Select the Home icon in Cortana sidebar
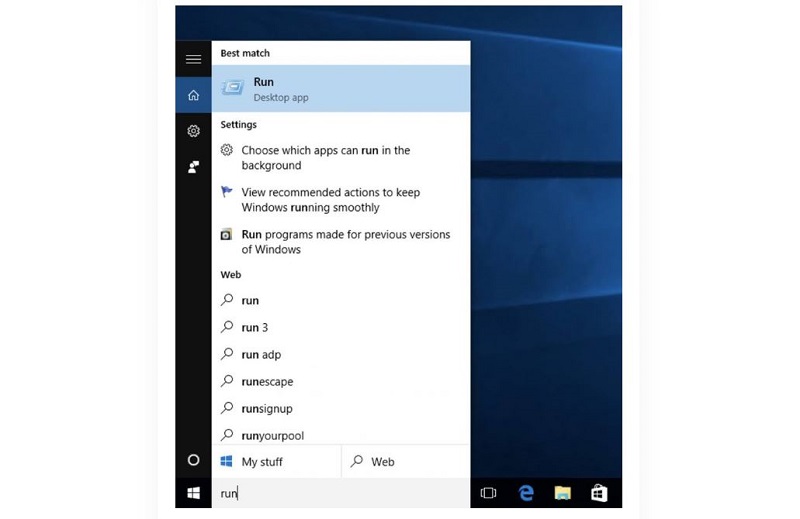800x519 pixels. click(x=193, y=95)
